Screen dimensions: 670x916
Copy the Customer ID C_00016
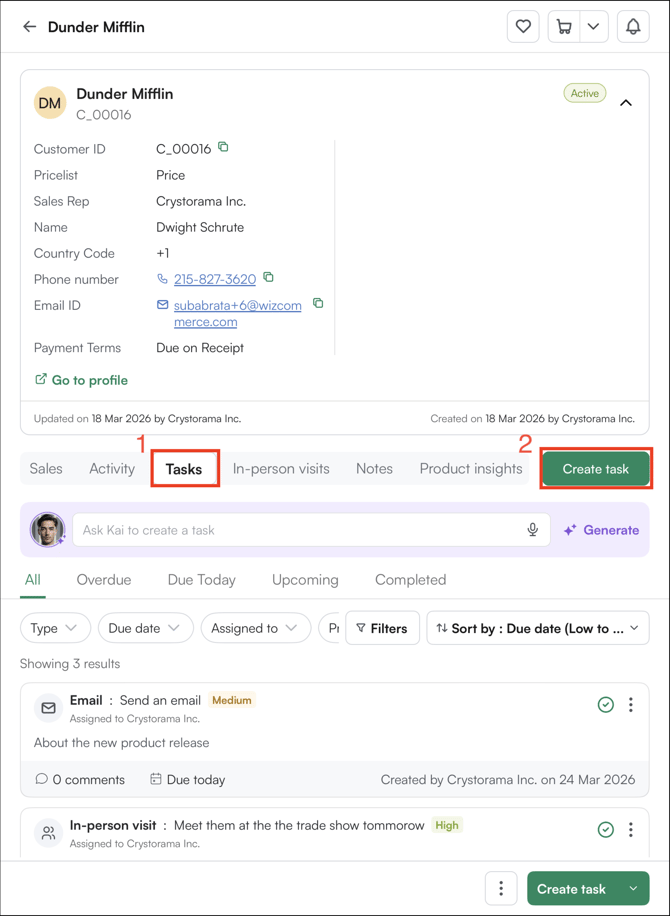point(223,147)
